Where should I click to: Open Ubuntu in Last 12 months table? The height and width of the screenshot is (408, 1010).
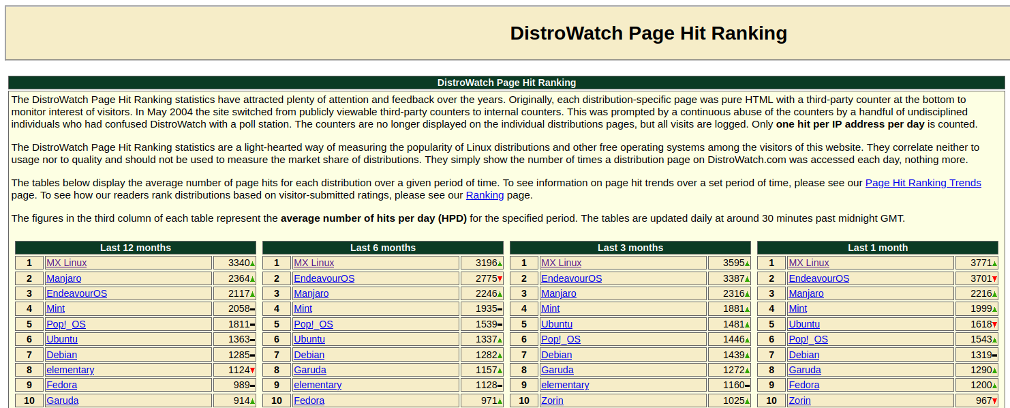point(62,339)
